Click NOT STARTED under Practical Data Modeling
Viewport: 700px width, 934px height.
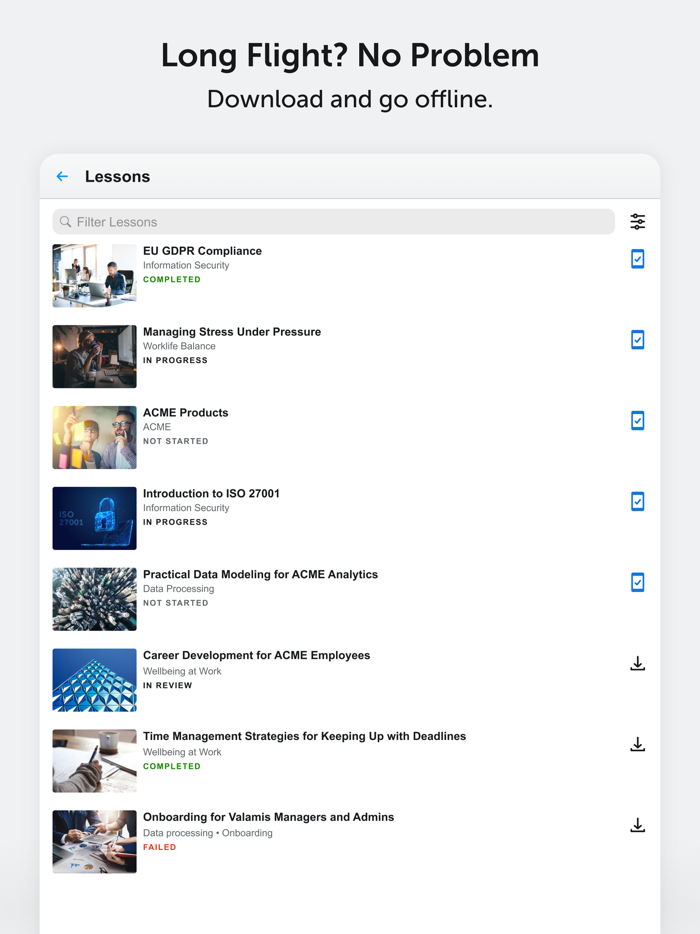point(176,603)
